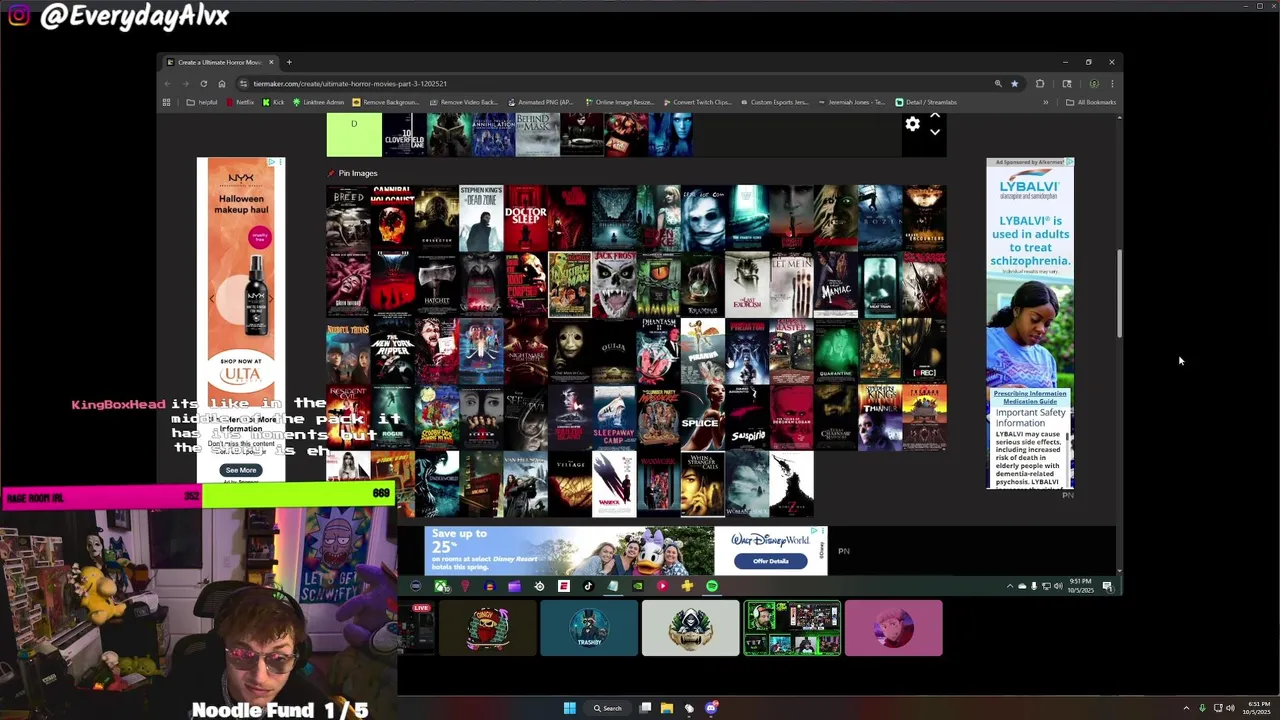Open Chrome extensions puzzle icon
The height and width of the screenshot is (720, 1280).
click(1040, 84)
